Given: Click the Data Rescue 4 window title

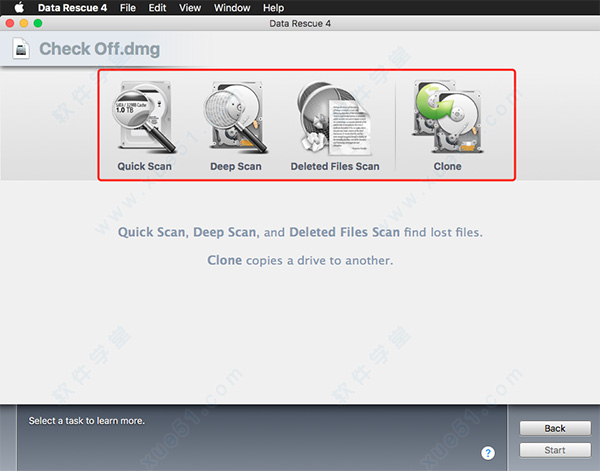Looking at the screenshot, I should click(300, 23).
